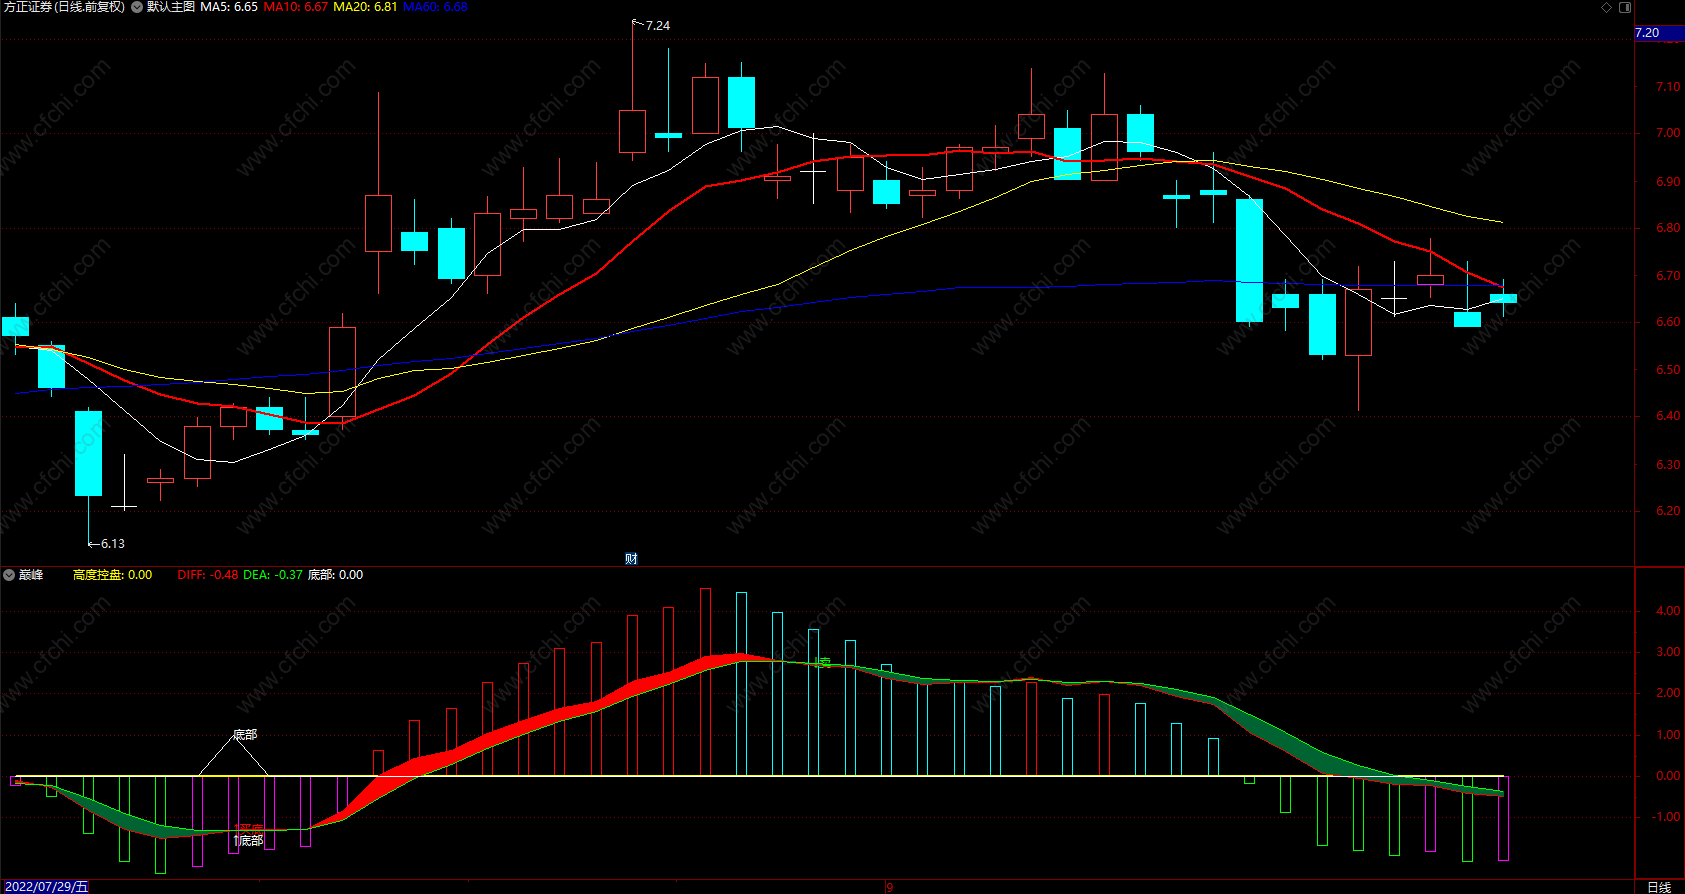Click the lower 底部 label under the zero line
Image resolution: width=1685 pixels, height=894 pixels.
pos(249,840)
